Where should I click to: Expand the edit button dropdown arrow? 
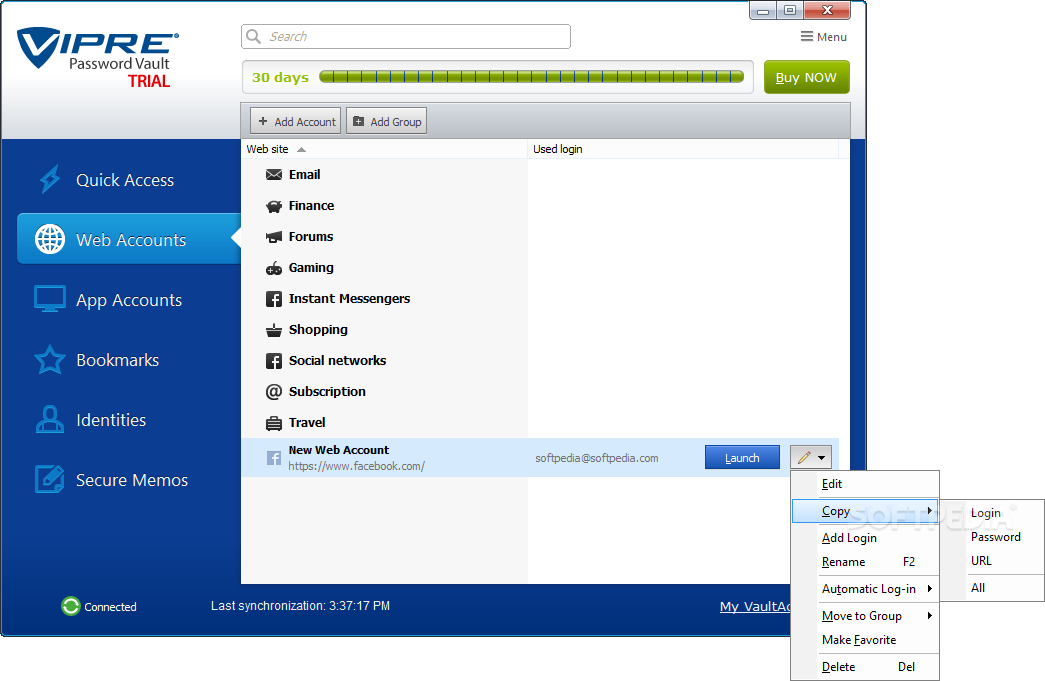[x=822, y=458]
